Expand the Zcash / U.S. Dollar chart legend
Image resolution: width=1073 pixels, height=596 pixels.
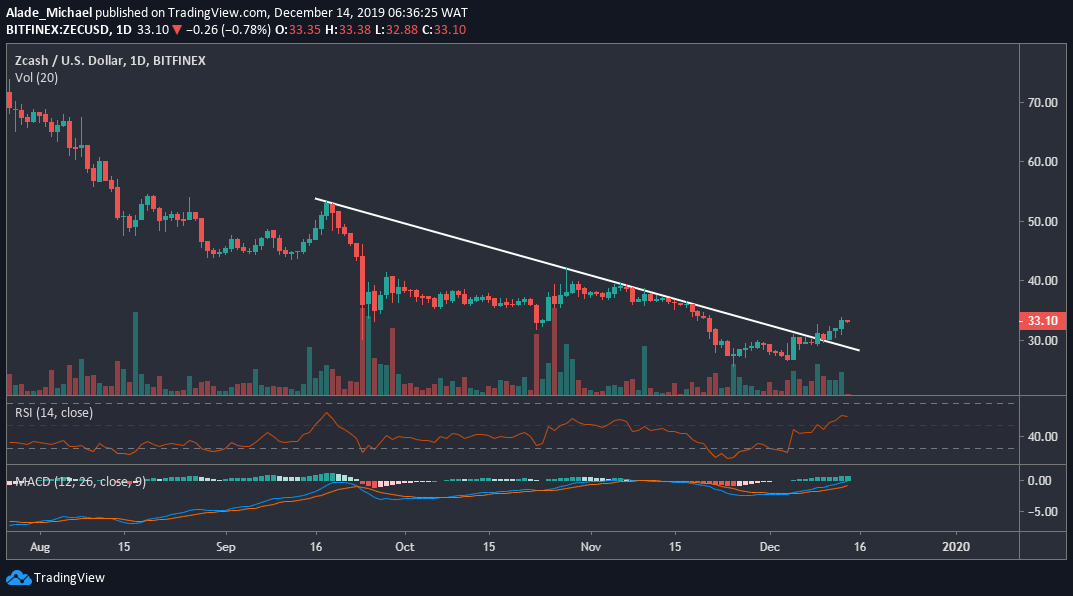[110, 60]
